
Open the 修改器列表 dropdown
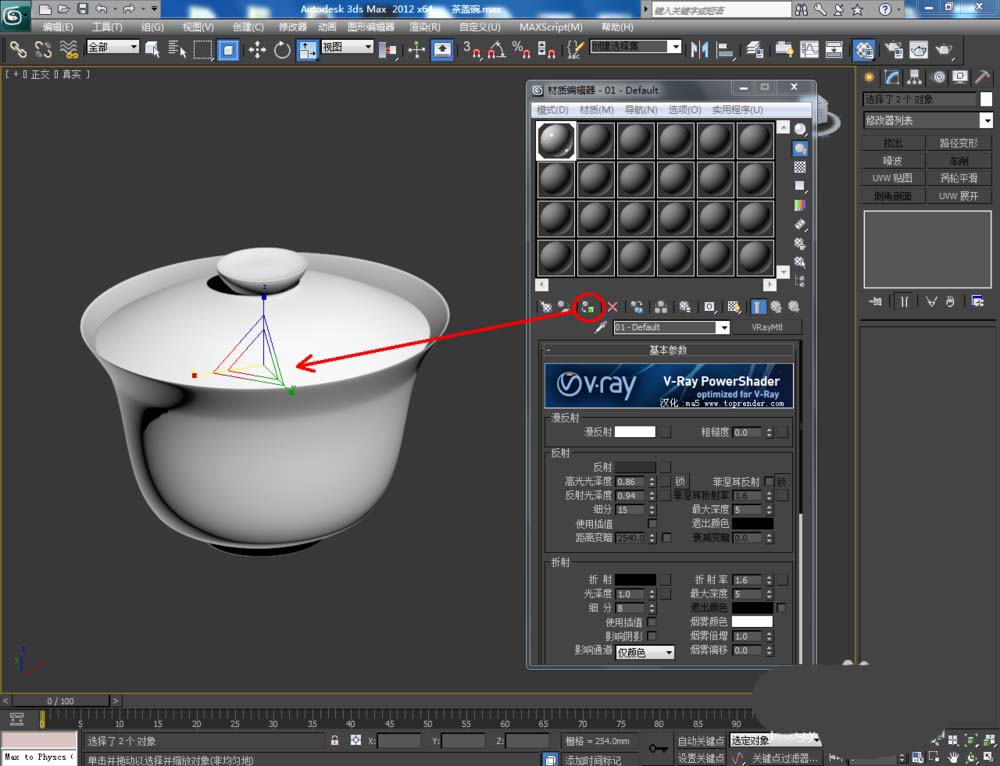coord(928,120)
